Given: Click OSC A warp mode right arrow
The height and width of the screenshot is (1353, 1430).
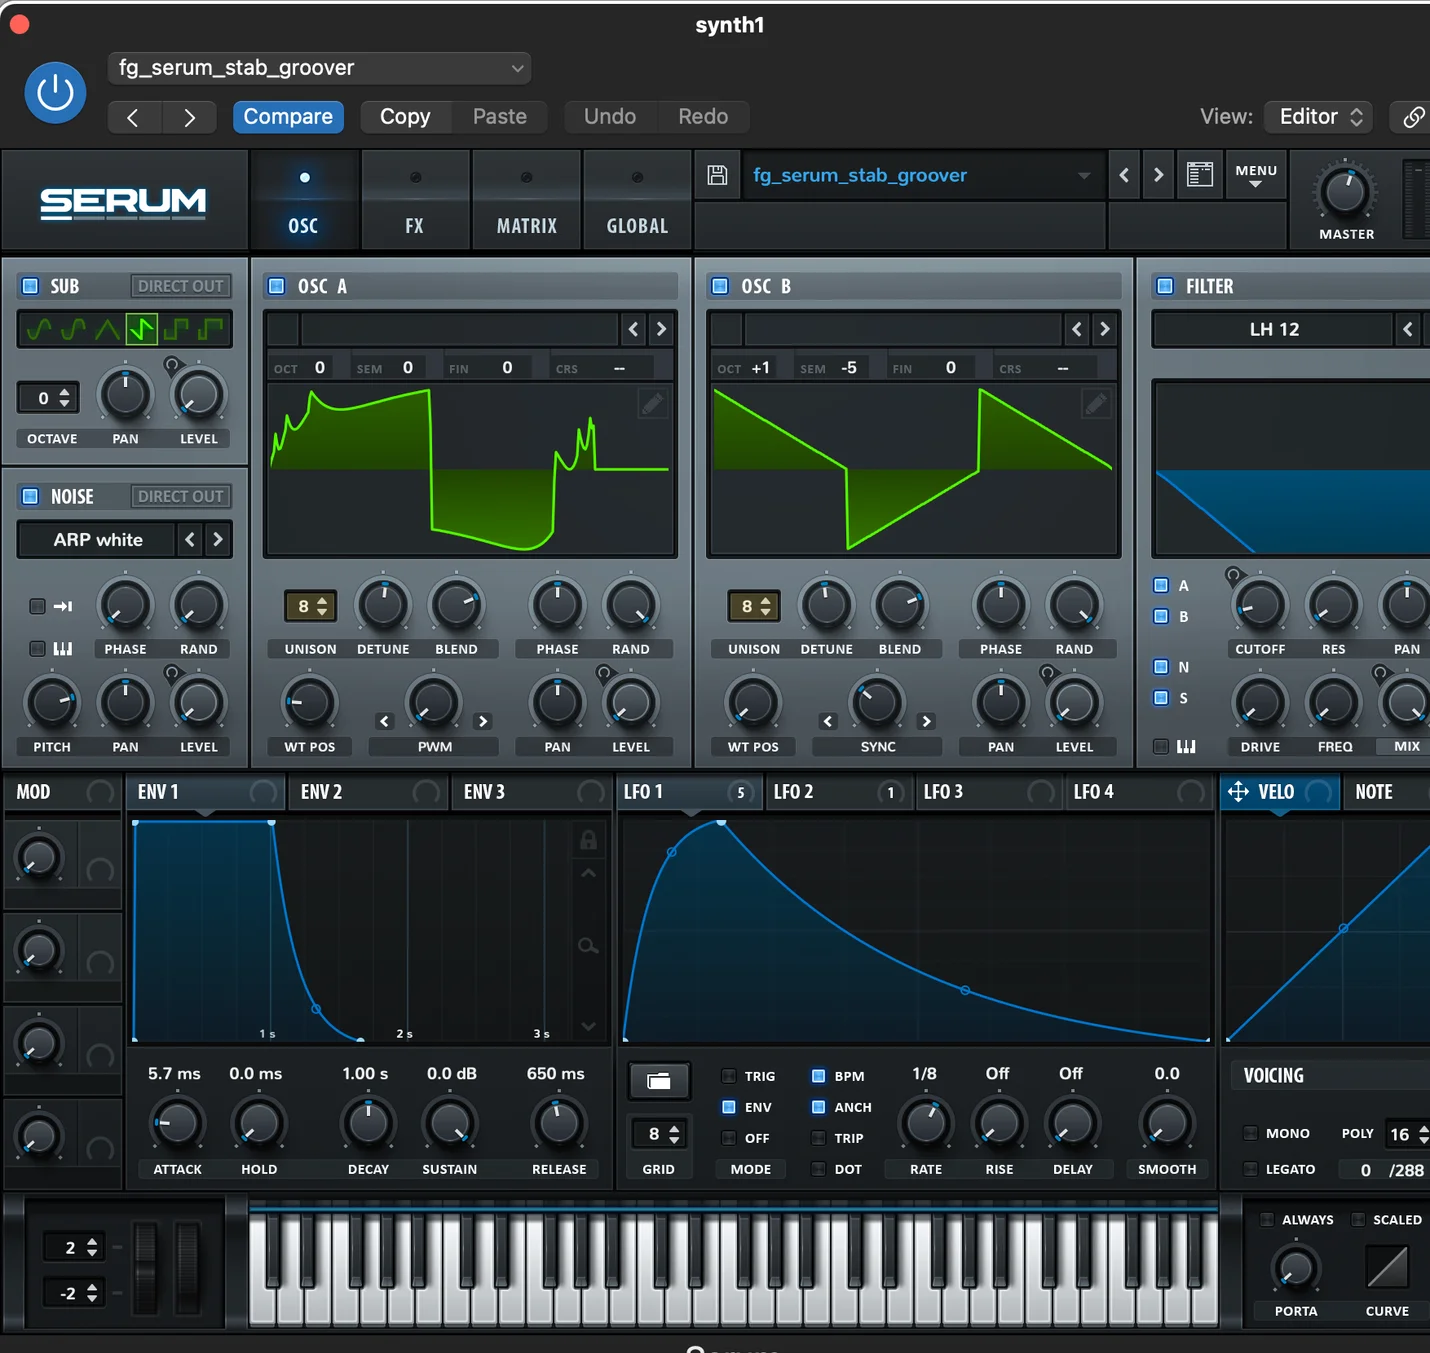Looking at the screenshot, I should 483,721.
